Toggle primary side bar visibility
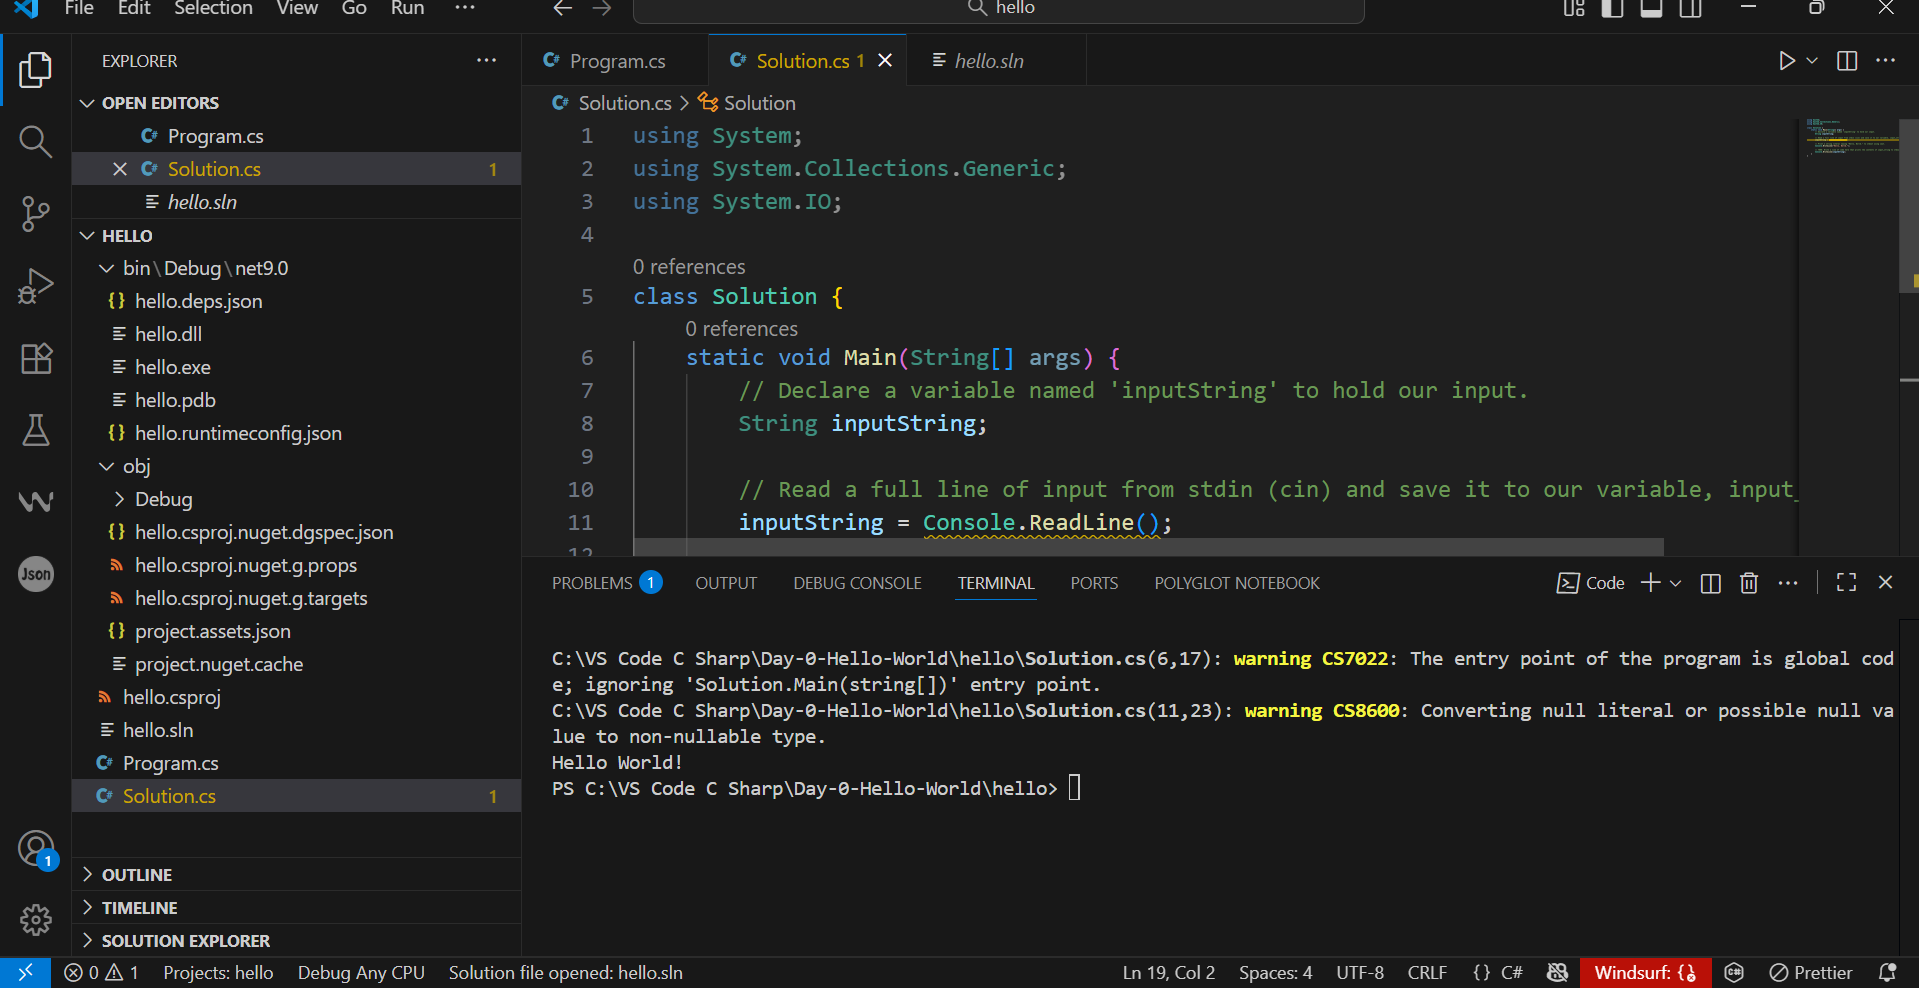Screen dimensions: 1919x988 coord(1612,9)
